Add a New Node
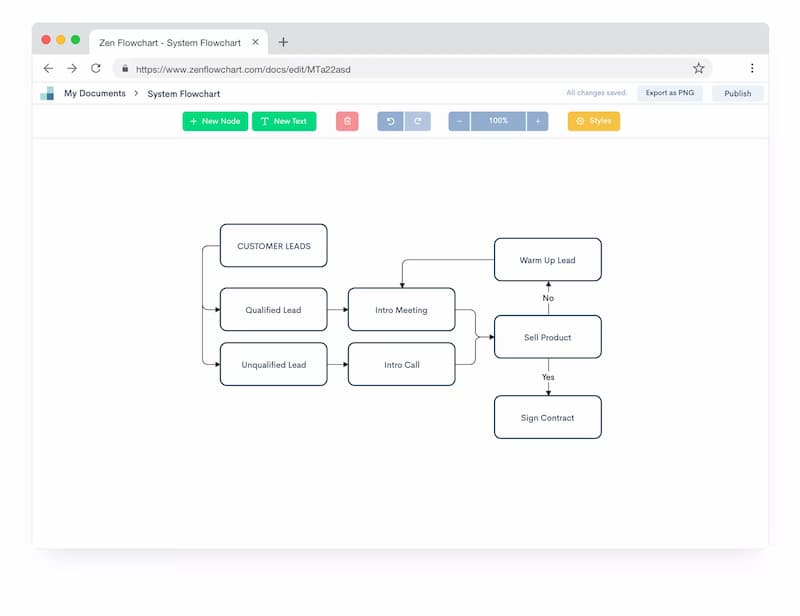The image size is (800, 616). pos(215,121)
